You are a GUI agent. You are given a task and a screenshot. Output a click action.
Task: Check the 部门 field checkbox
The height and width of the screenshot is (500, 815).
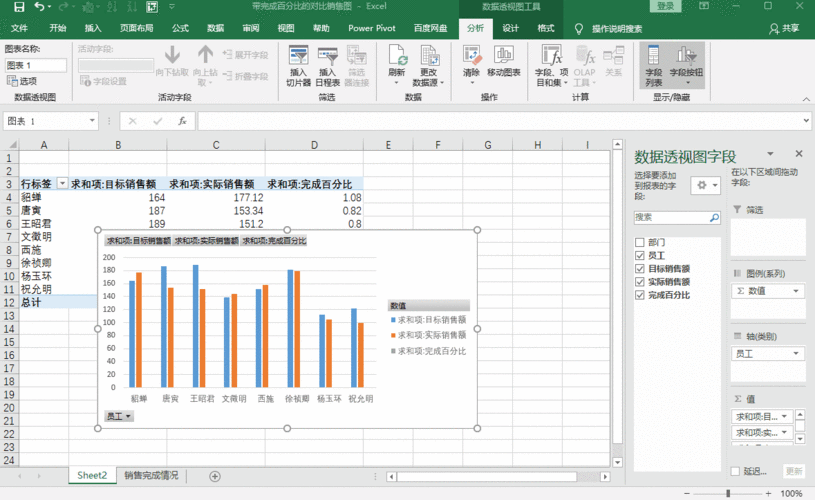(x=640, y=243)
